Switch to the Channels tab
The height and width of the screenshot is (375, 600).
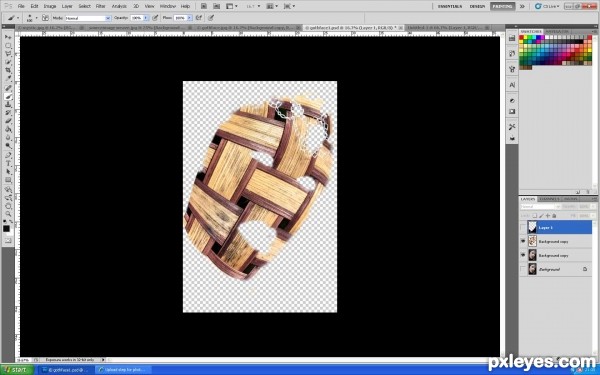[549, 199]
